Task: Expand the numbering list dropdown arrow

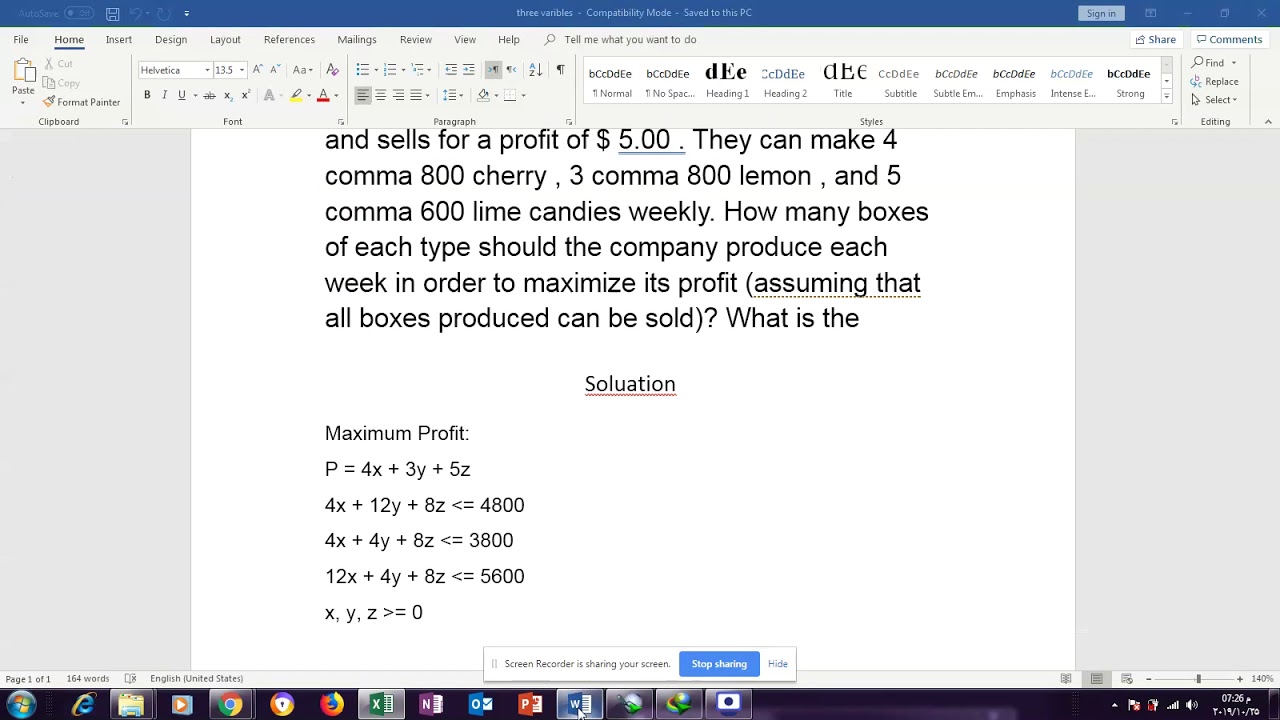Action: (x=402, y=70)
